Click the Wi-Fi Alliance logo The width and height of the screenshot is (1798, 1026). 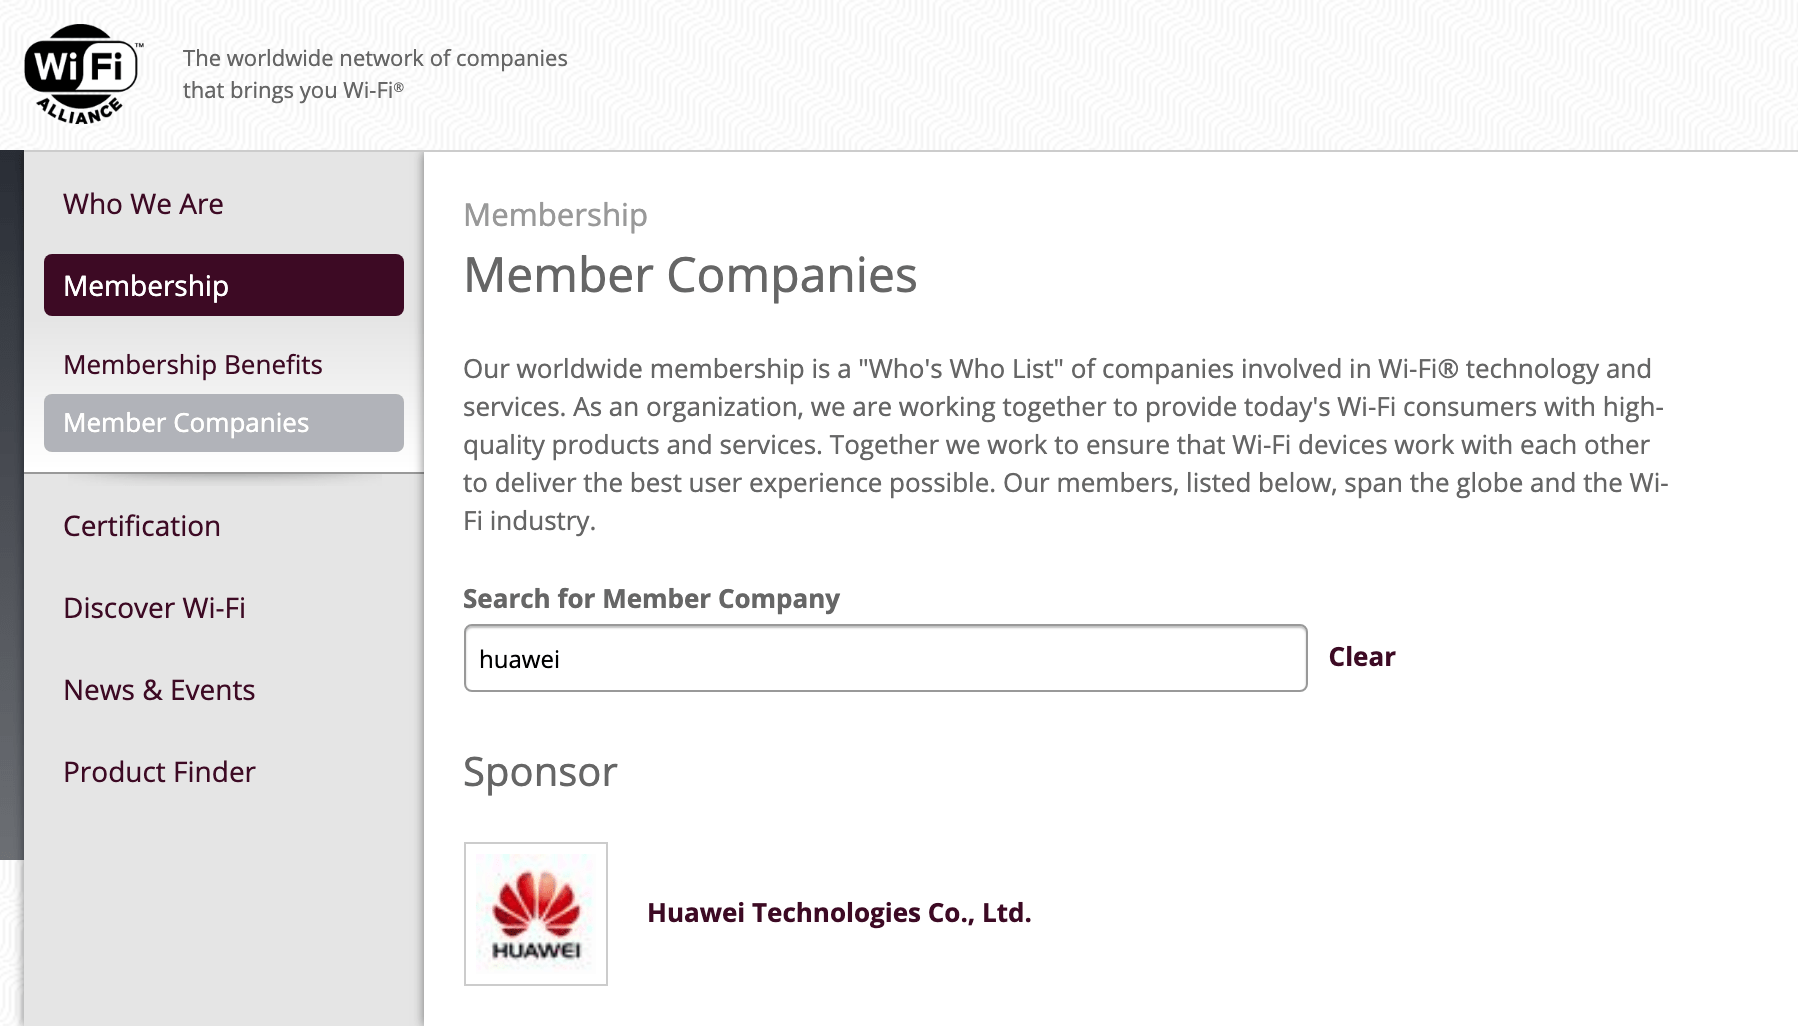(82, 74)
